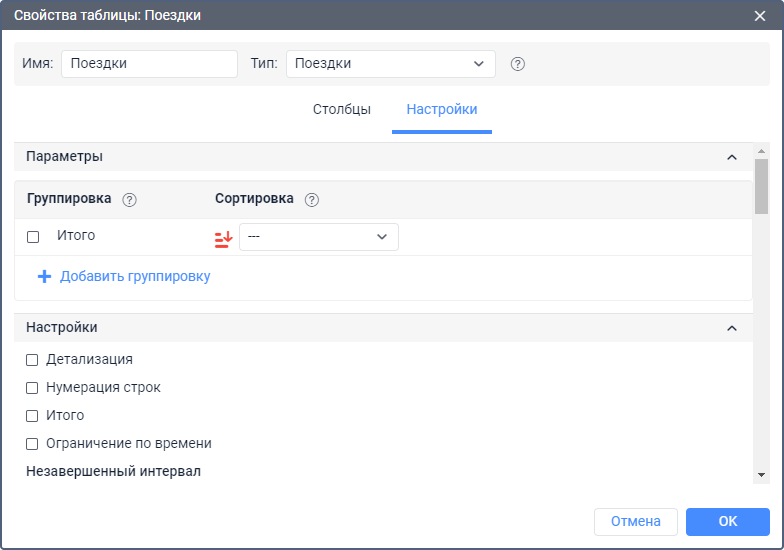The height and width of the screenshot is (550, 784).
Task: Close the table properties dialog
Action: pyautogui.click(x=760, y=15)
